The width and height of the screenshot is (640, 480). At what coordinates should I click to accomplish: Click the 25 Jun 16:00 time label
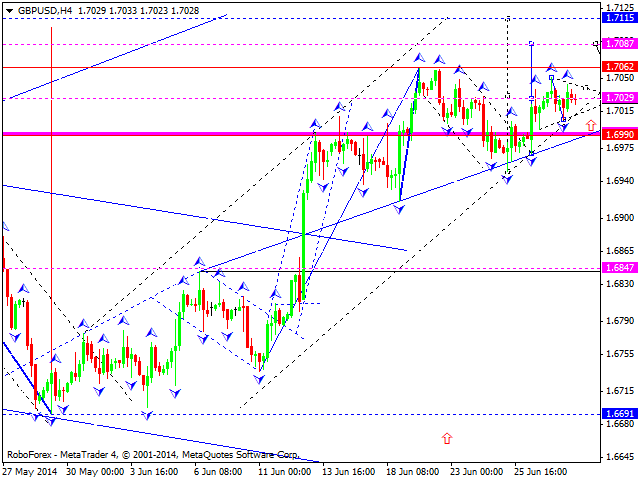coord(541,472)
